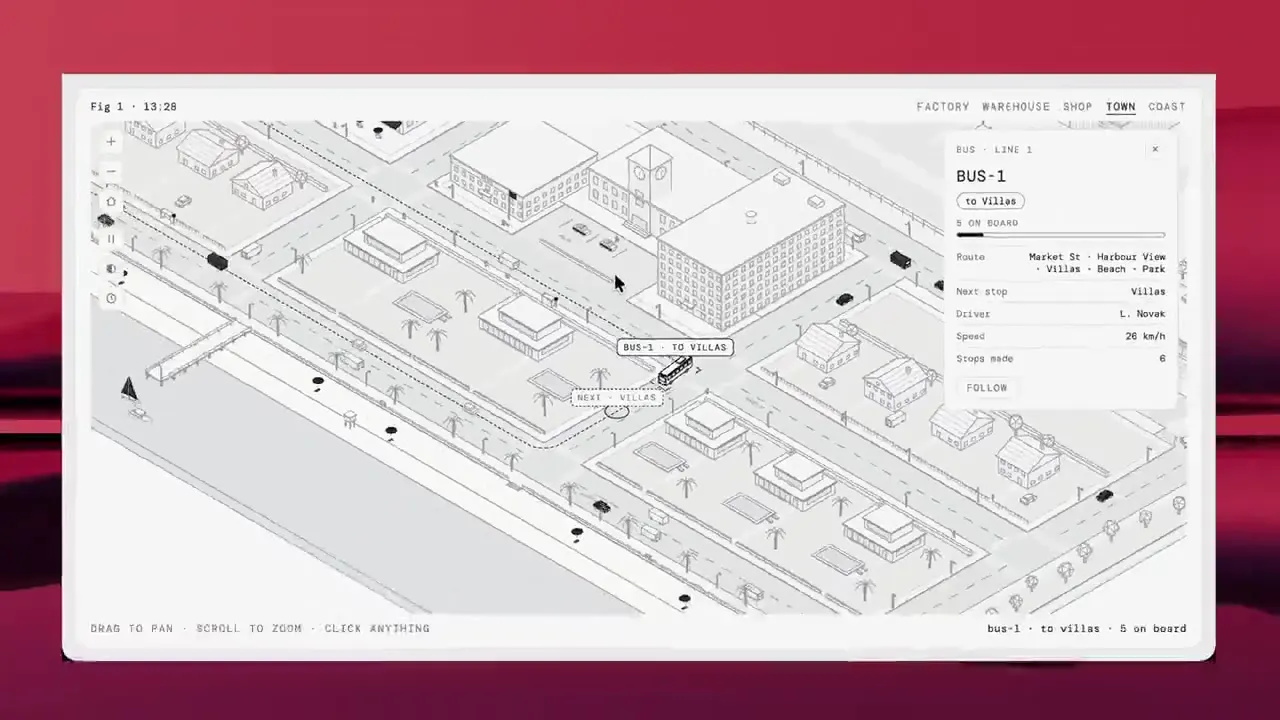Switch to the Factory tab
This screenshot has height=720, width=1280.
[x=943, y=107]
